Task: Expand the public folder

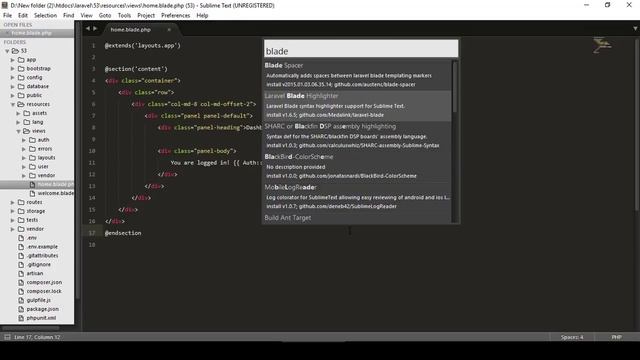Action: (13, 96)
